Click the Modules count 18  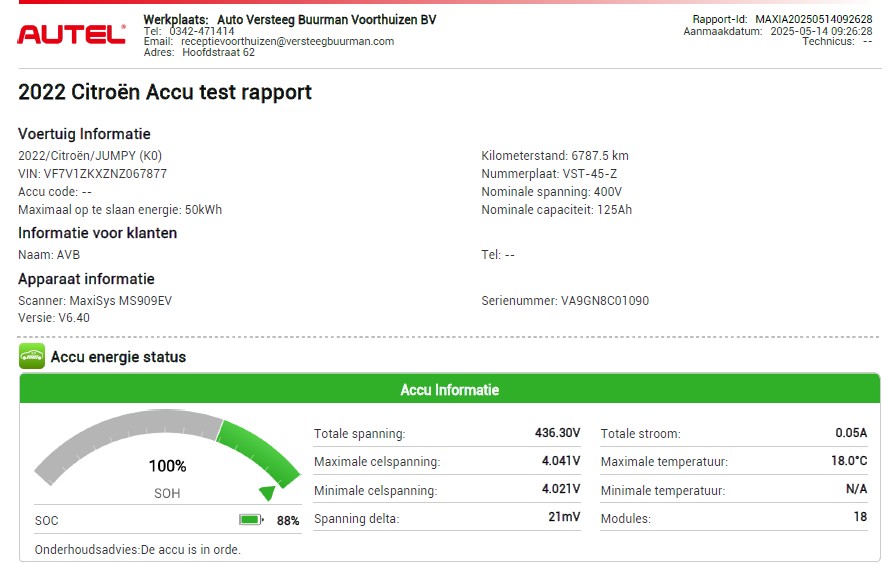[x=859, y=518]
